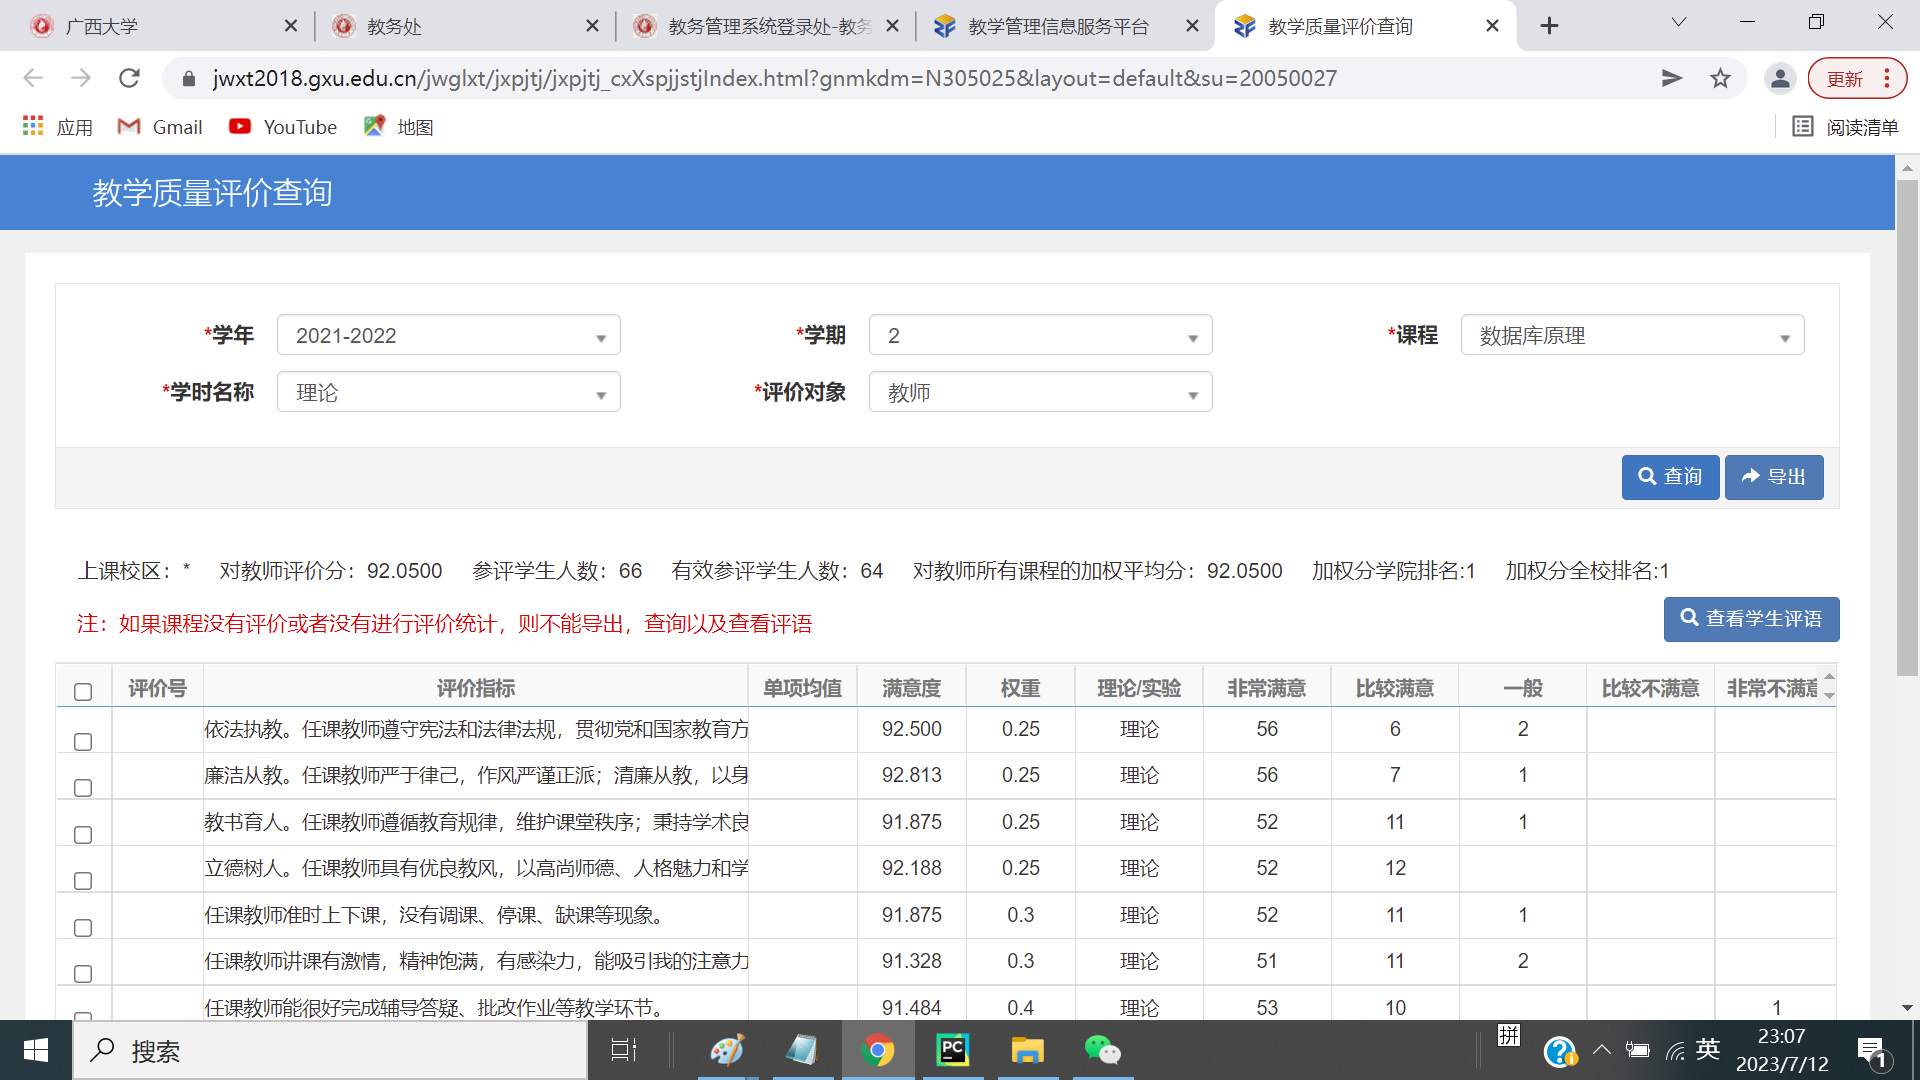Image resolution: width=1920 pixels, height=1080 pixels.
Task: Click the 查询 search button
Action: [1670, 477]
